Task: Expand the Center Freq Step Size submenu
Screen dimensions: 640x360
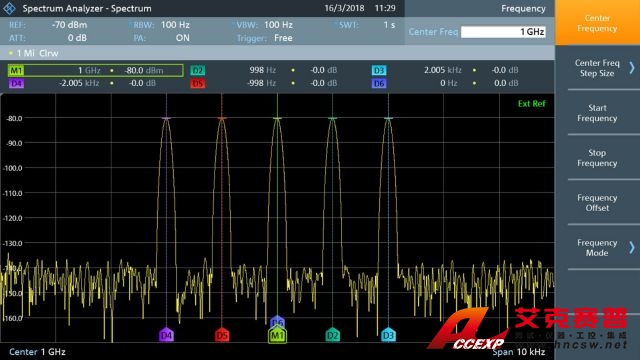Action: coord(598,68)
